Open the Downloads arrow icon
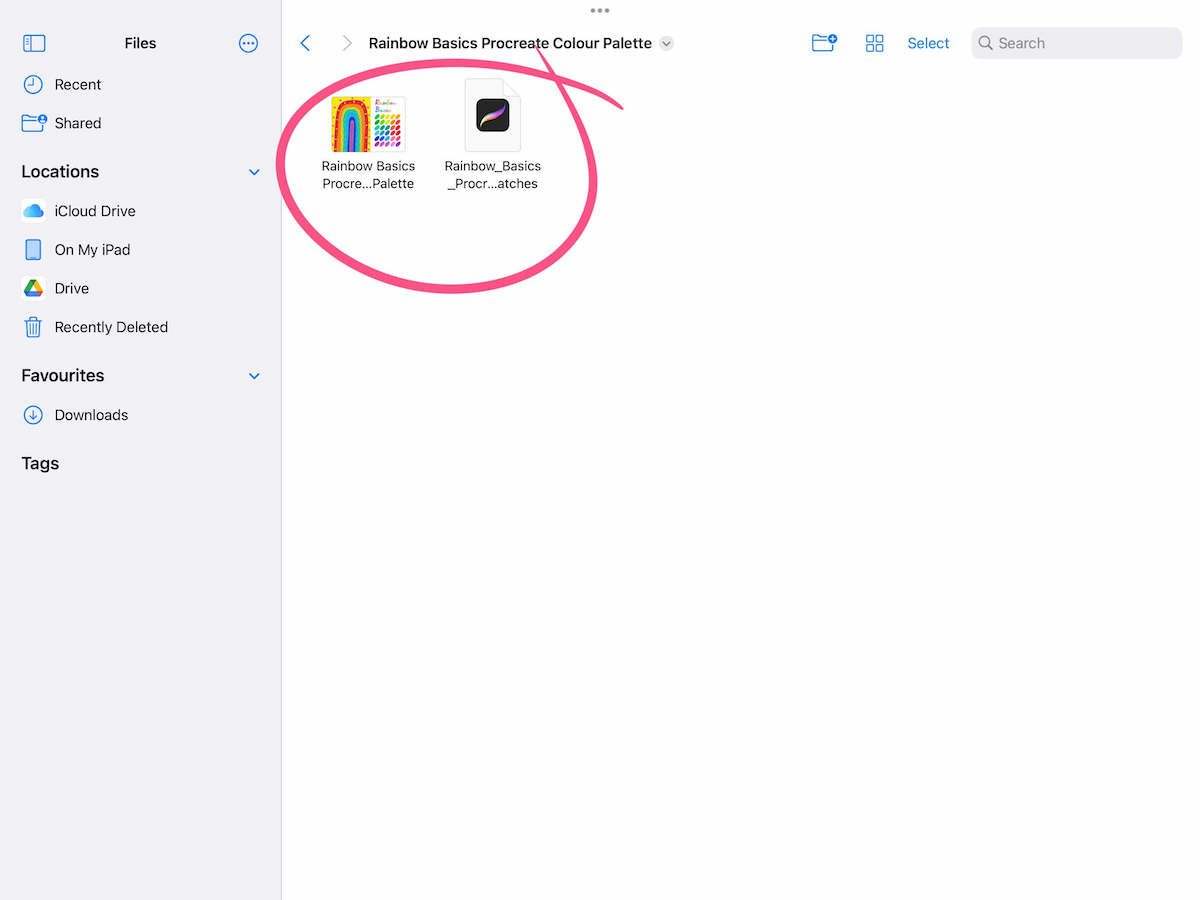 coord(34,415)
